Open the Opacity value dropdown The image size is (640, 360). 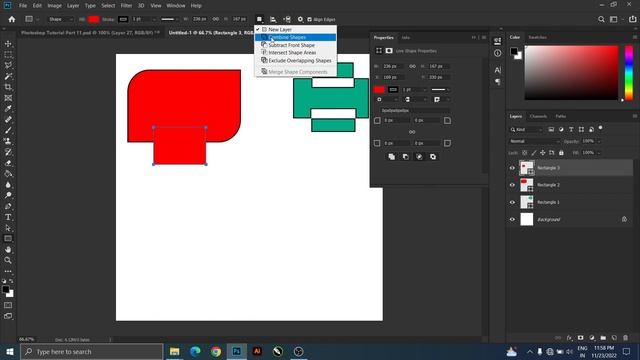[x=599, y=141]
